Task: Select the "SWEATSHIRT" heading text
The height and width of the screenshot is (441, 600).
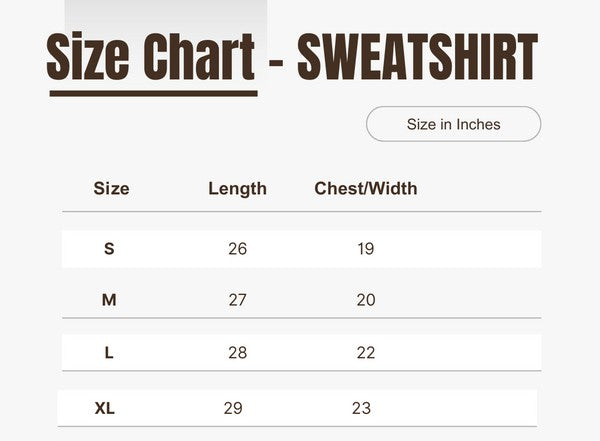Action: tap(417, 58)
